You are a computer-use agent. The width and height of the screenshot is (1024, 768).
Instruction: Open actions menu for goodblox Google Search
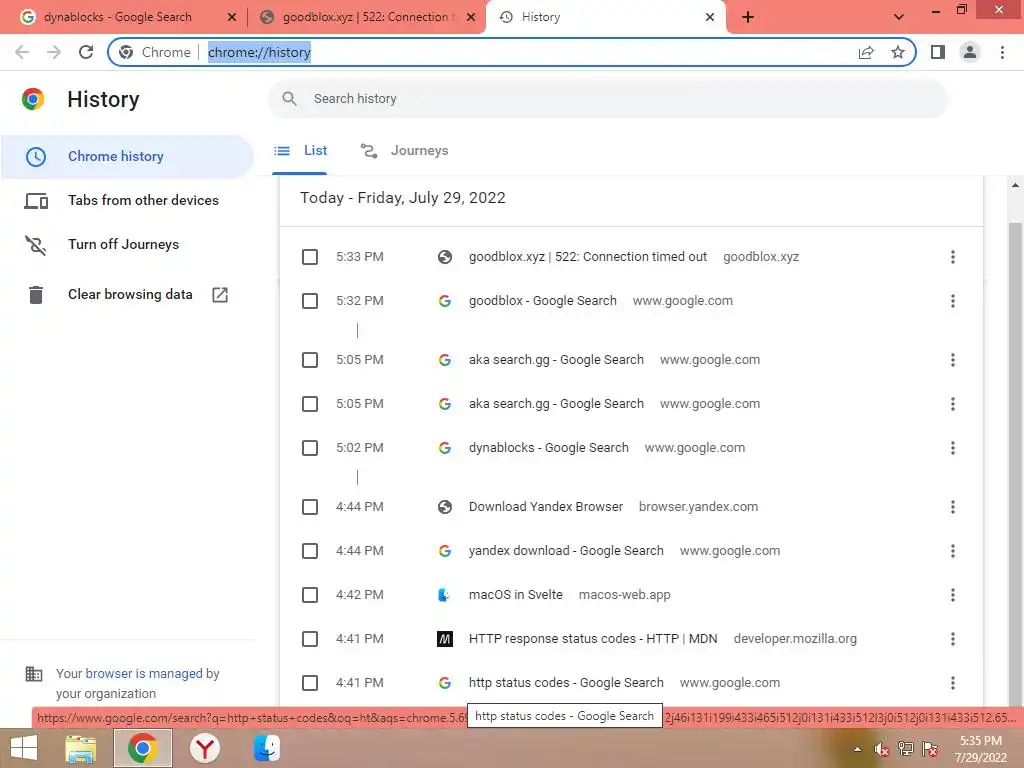[x=953, y=301]
